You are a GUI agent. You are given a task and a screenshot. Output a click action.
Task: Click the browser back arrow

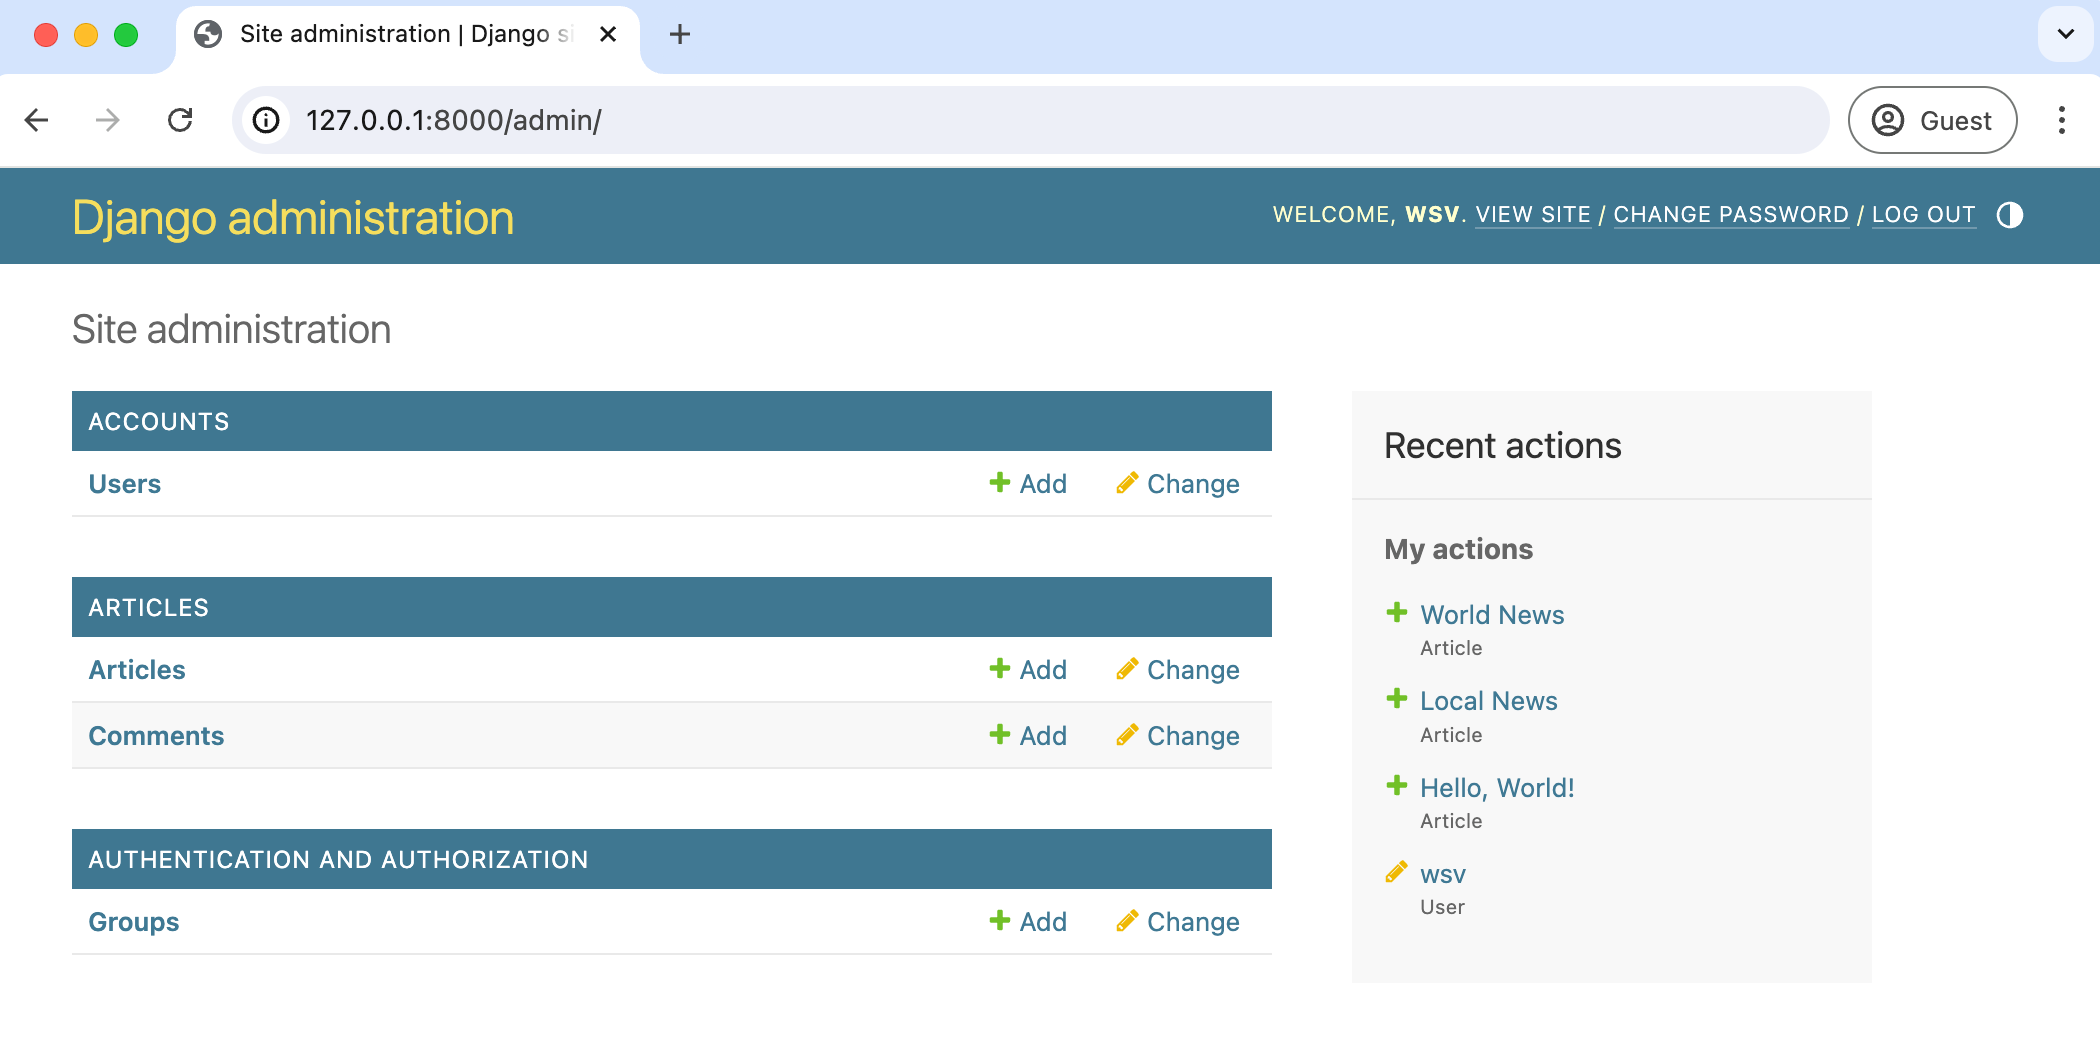pyautogui.click(x=37, y=120)
